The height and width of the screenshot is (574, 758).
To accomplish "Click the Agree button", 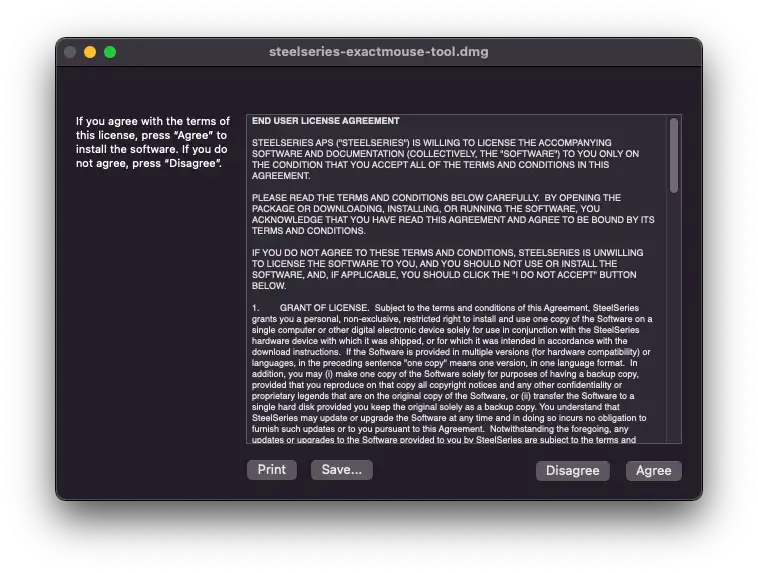I will tap(653, 471).
